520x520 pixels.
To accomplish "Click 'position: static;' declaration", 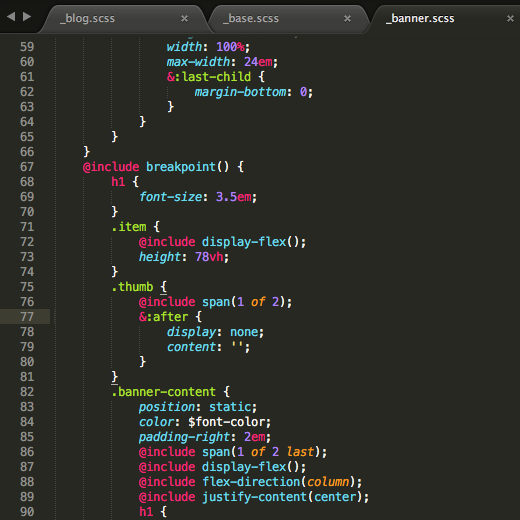I will coord(198,407).
